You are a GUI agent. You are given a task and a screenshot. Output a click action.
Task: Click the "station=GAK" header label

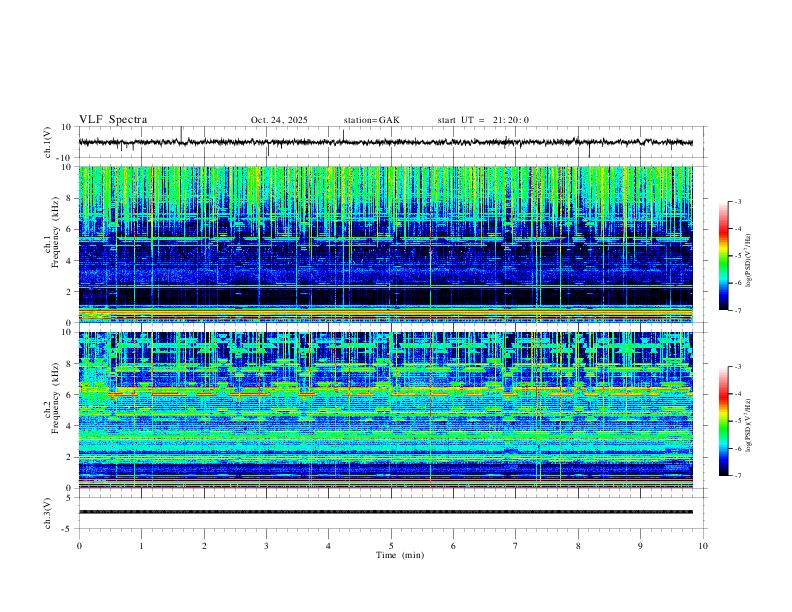tap(371, 120)
